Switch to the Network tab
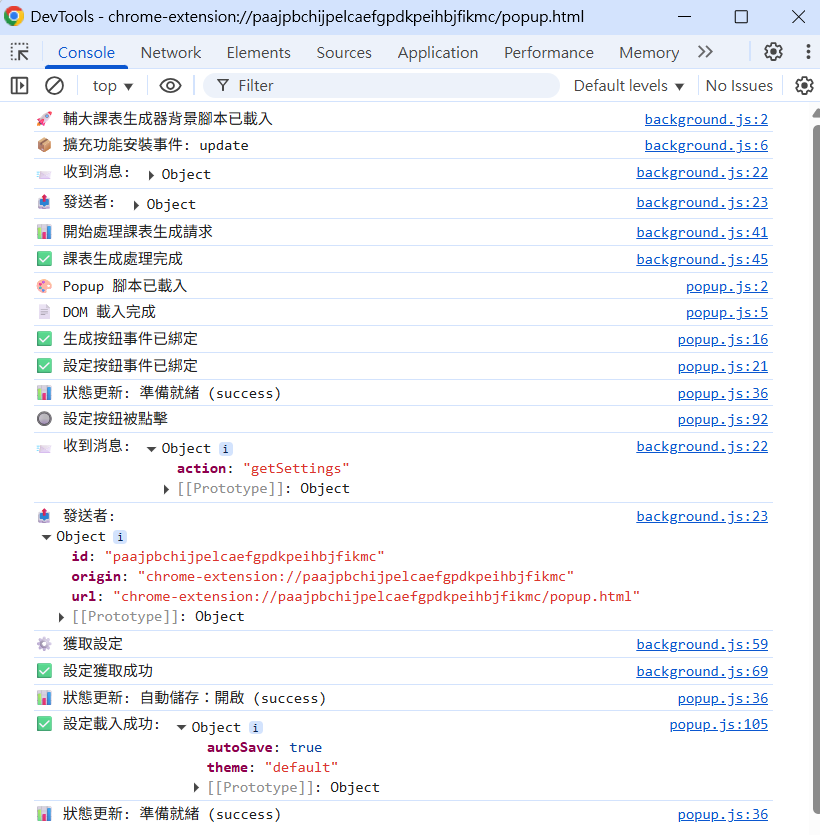 coord(170,53)
